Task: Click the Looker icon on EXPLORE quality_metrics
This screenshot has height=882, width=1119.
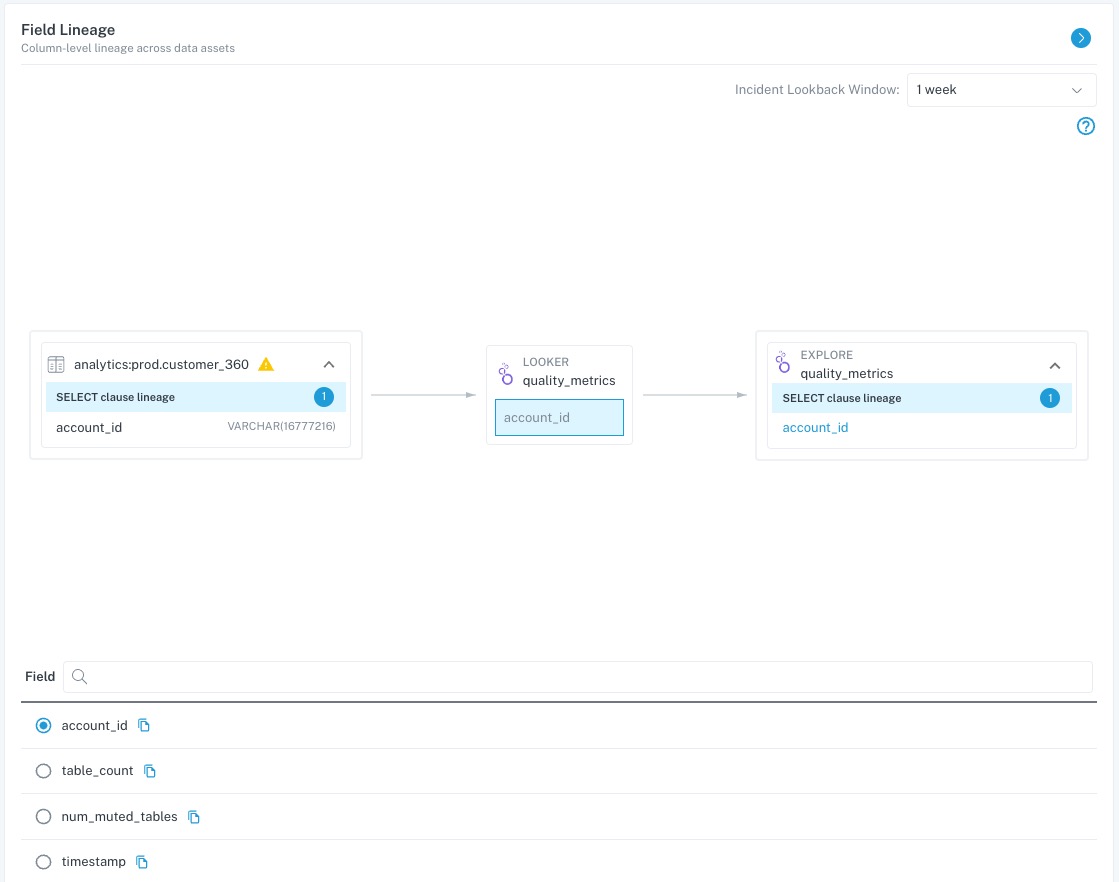Action: click(x=783, y=363)
